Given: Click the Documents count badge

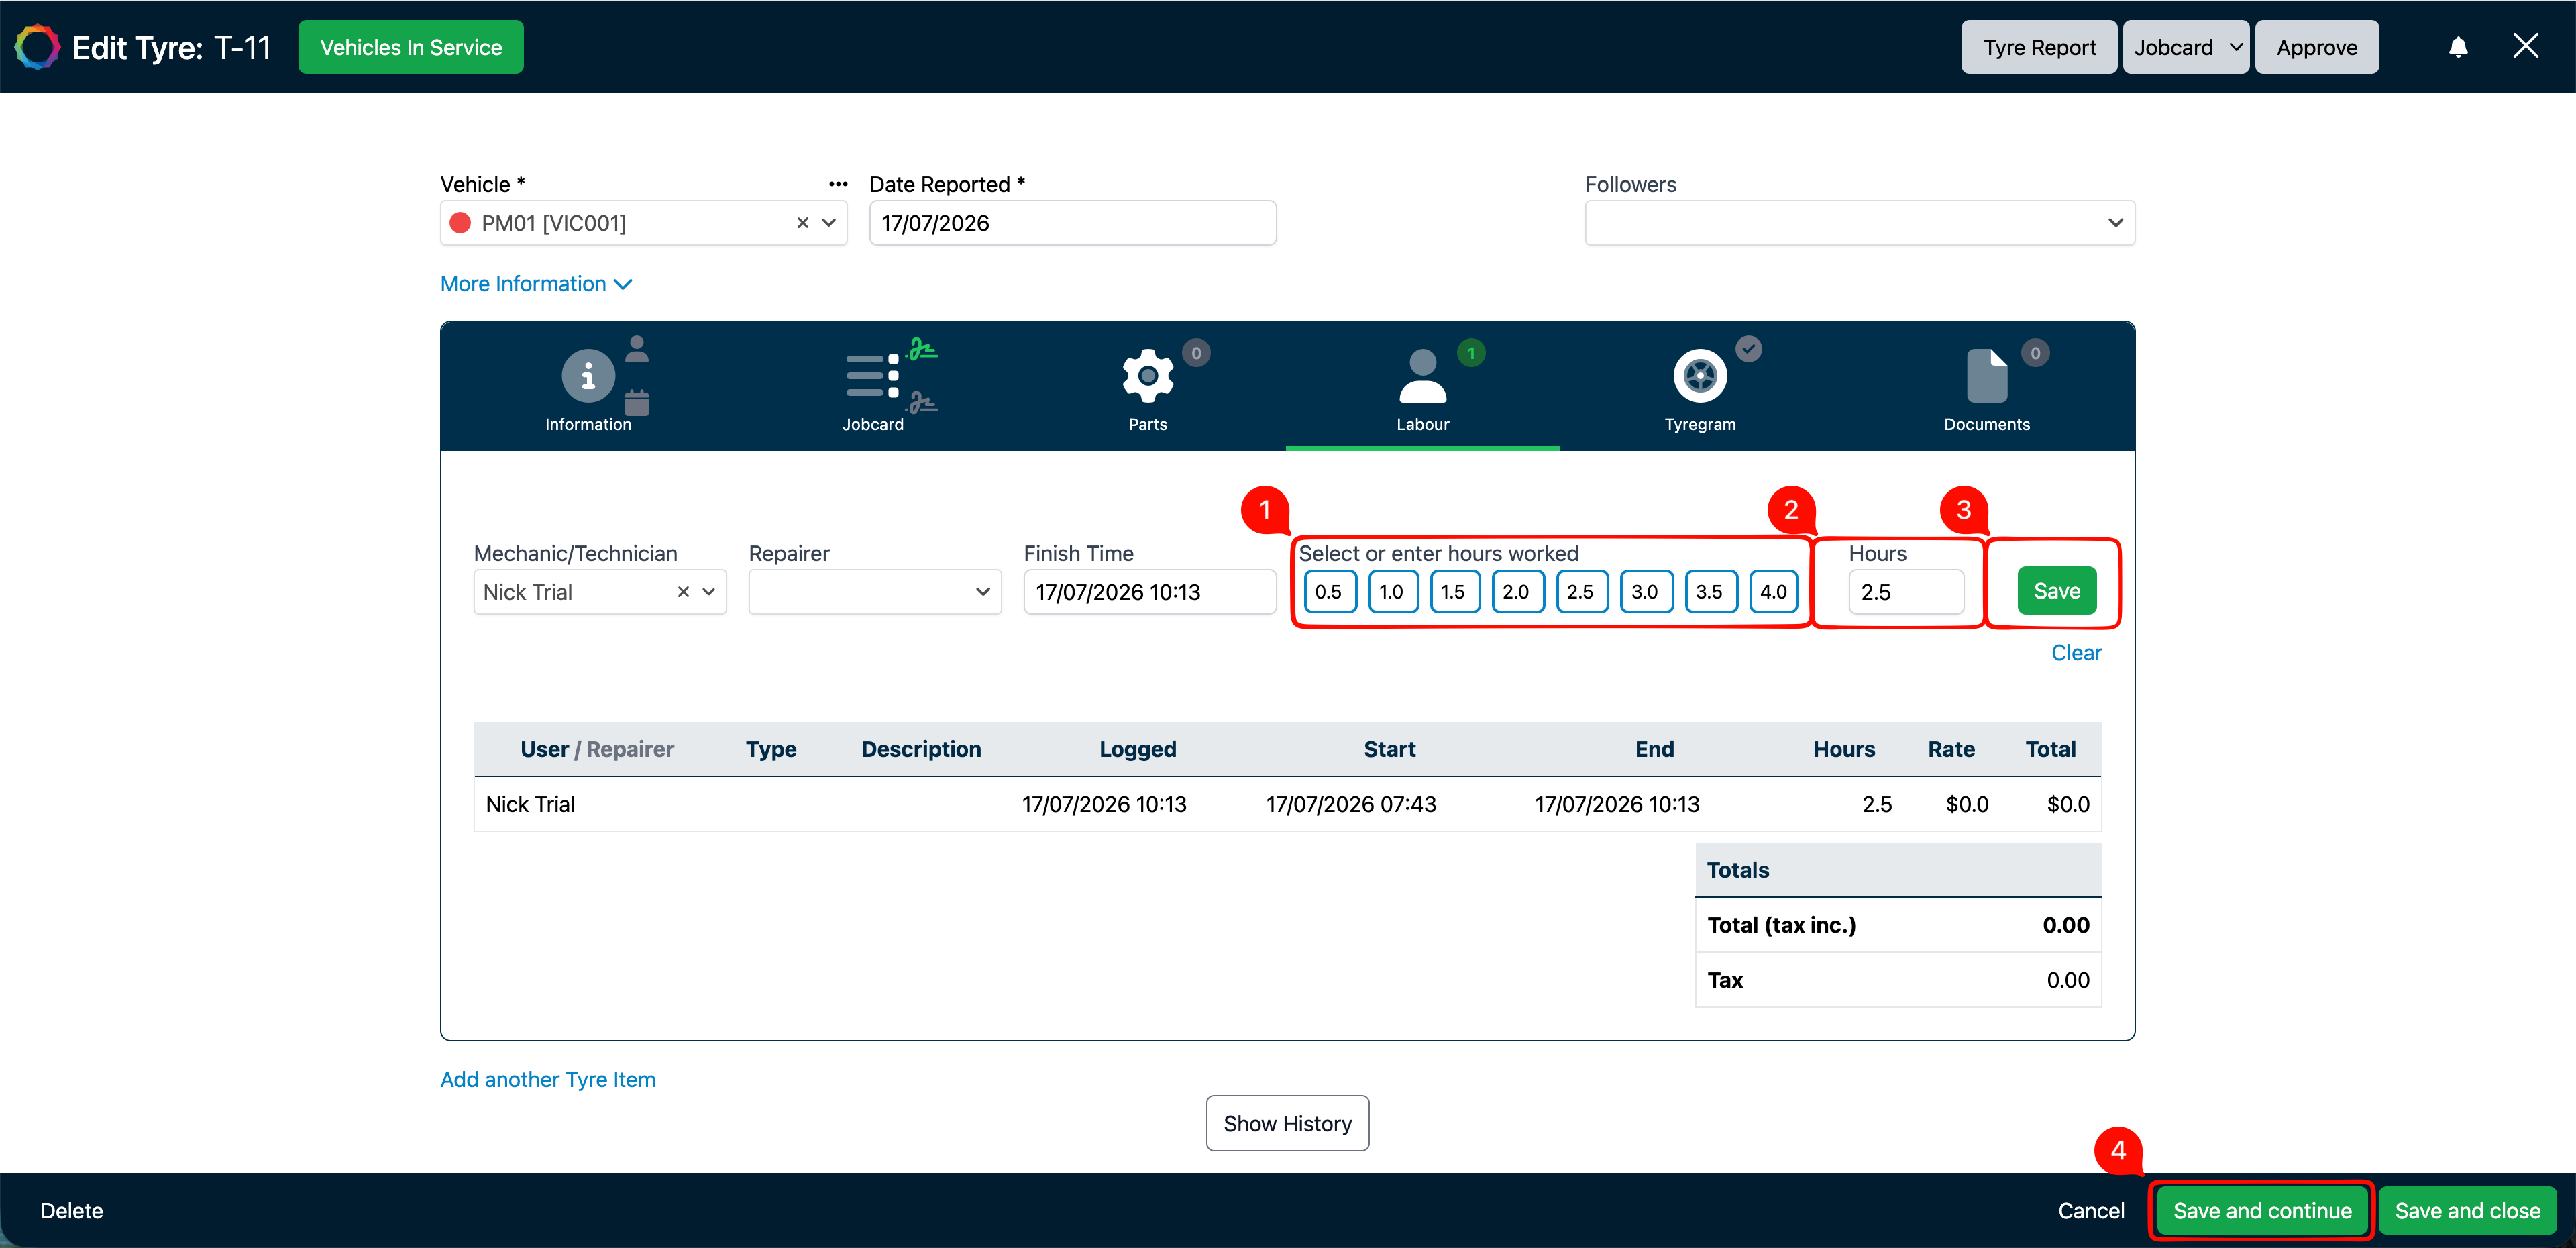Looking at the screenshot, I should click(2035, 353).
